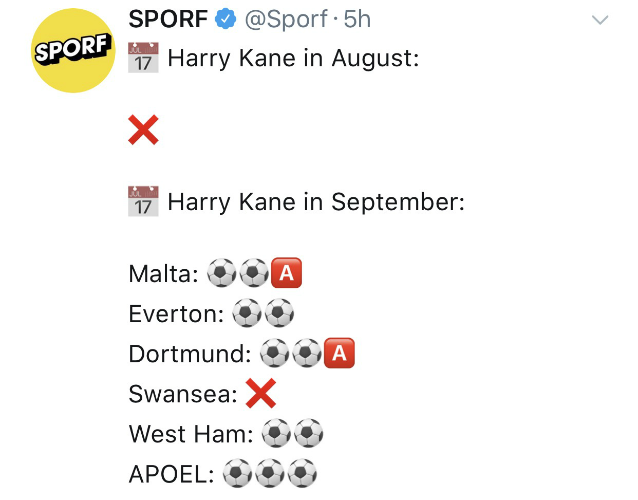Click the red A emoji on Malta line
The height and width of the screenshot is (500, 638).
(x=287, y=273)
